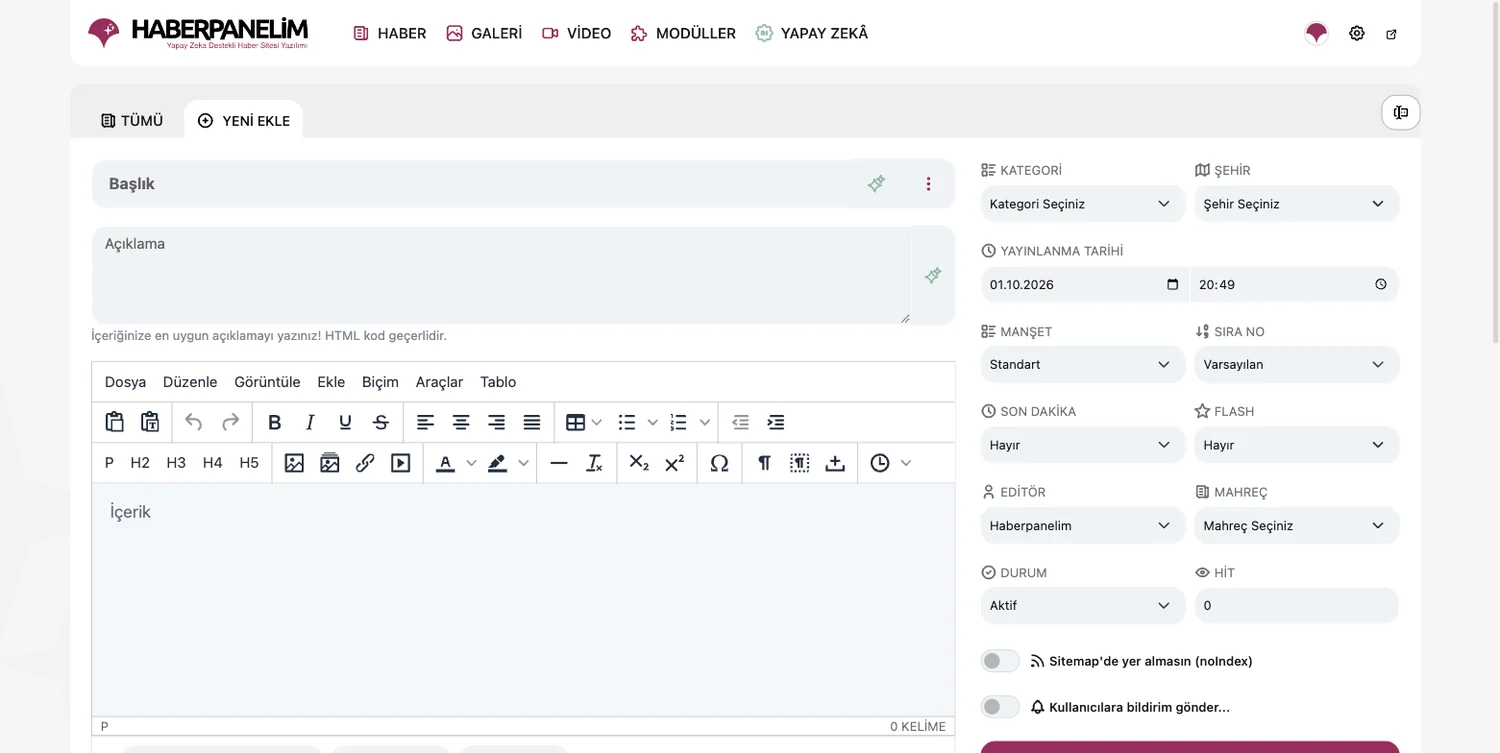Insert a horizontal line in the editor
The image size is (1500, 753).
(559, 463)
